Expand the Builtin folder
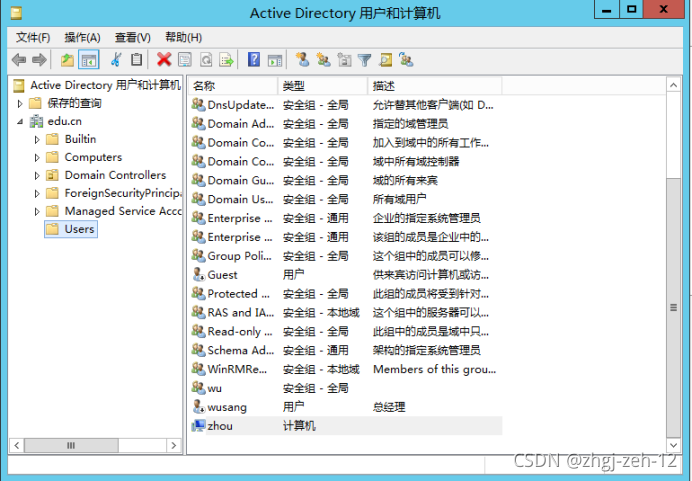Image resolution: width=692 pixels, height=481 pixels. (37, 139)
